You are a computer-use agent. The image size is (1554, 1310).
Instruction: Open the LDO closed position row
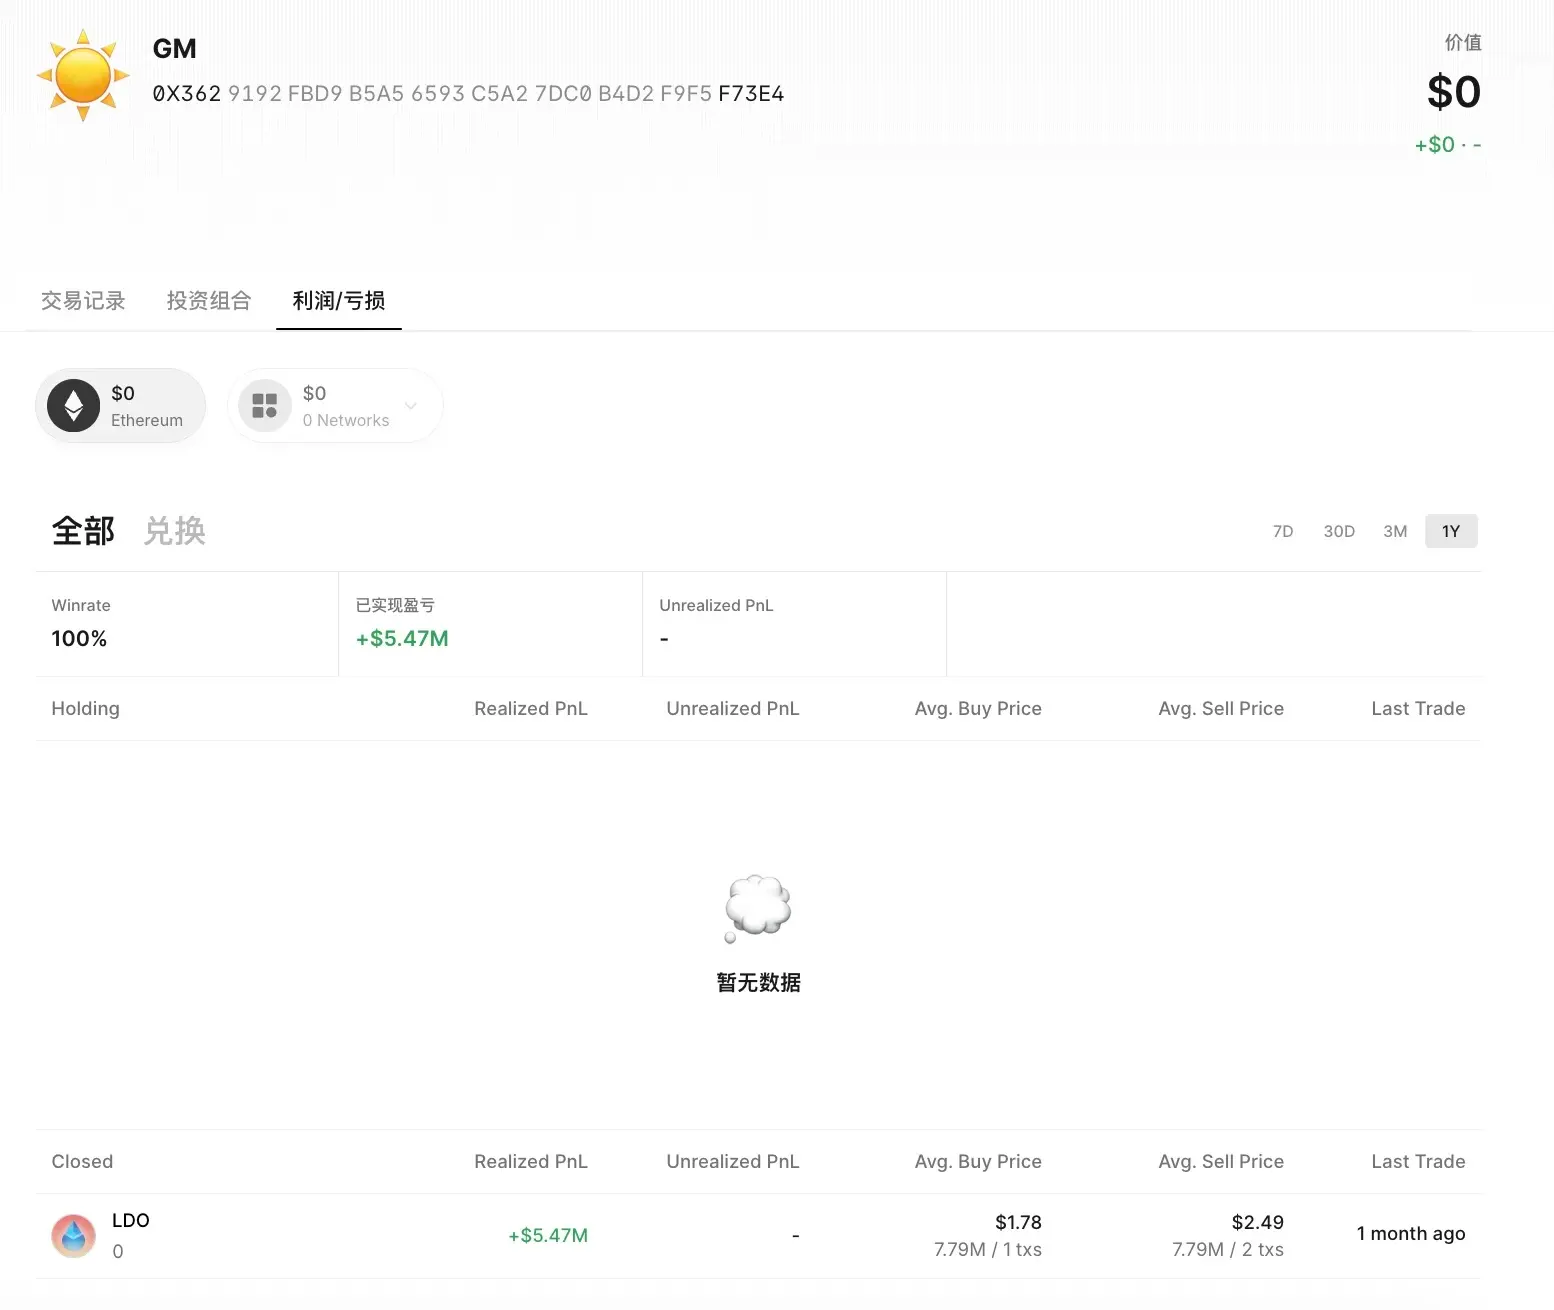[758, 1236]
